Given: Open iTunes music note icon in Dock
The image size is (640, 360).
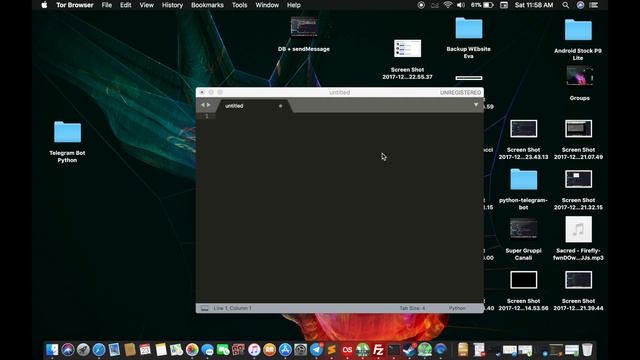Looking at the screenshot, I should click(254, 350).
